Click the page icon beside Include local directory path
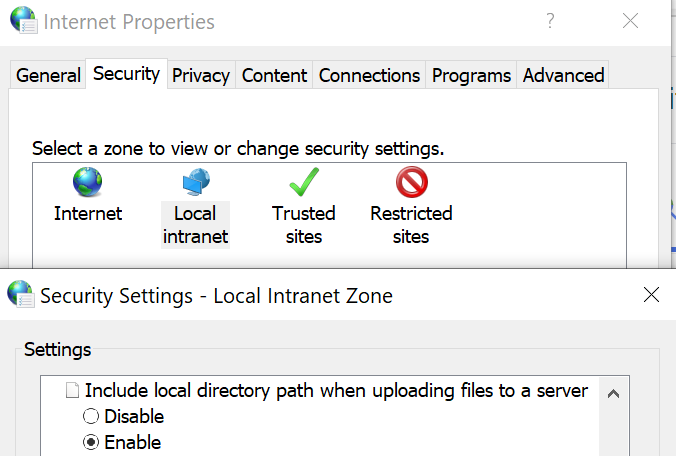Viewport: 676px width, 461px height. (71, 391)
